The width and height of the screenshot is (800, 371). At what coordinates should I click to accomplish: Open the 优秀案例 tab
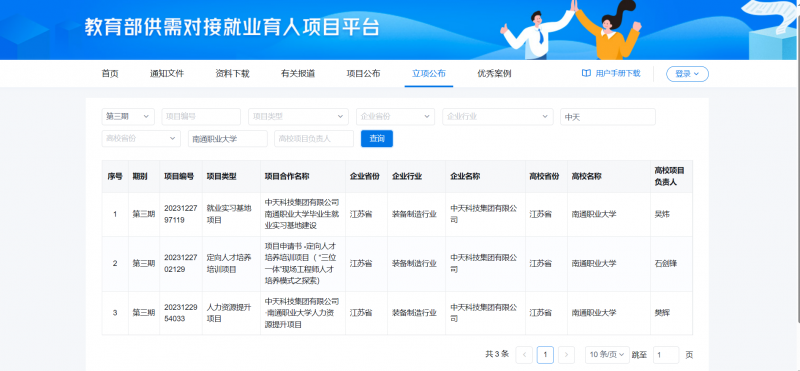click(x=494, y=73)
